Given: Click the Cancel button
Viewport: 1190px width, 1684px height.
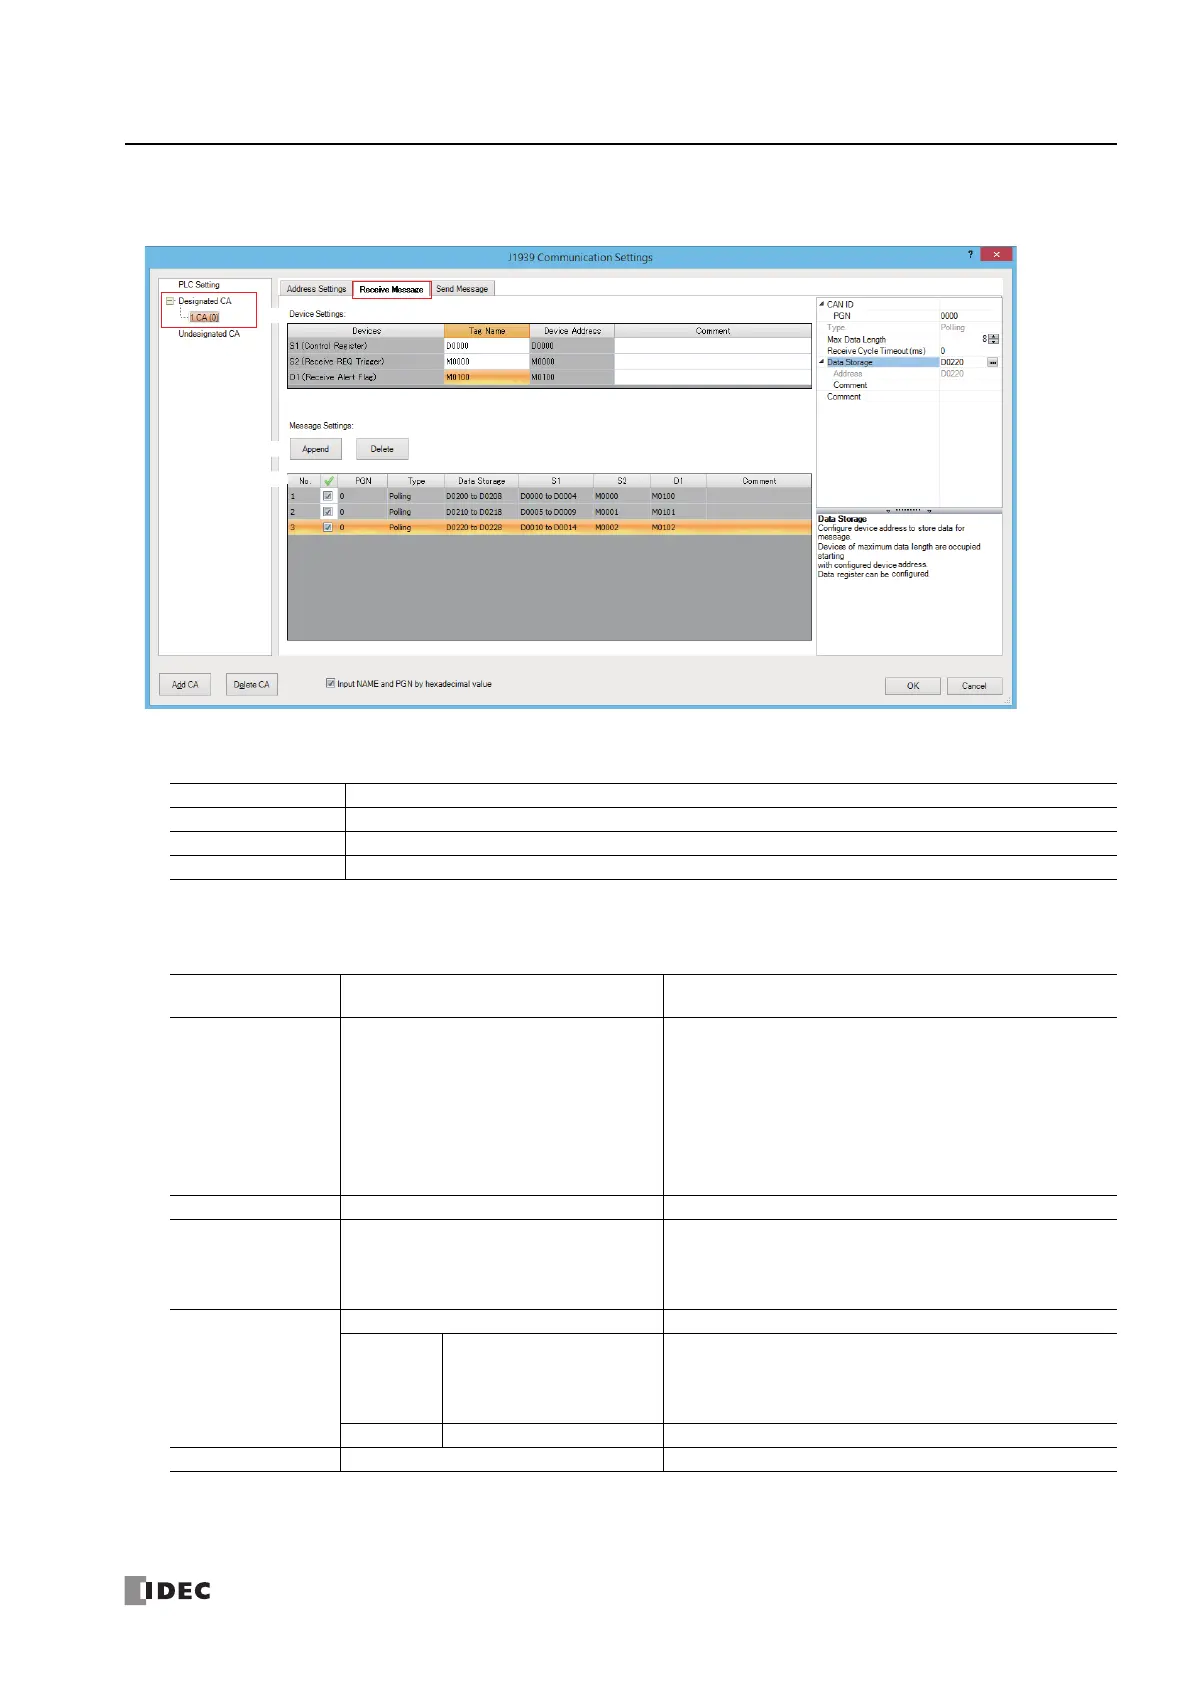Looking at the screenshot, I should [974, 686].
